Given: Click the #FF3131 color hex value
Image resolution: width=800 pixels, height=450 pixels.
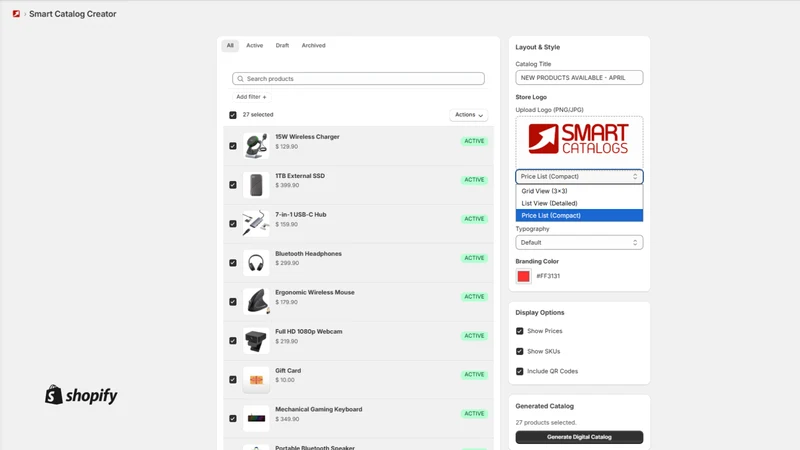Looking at the screenshot, I should coord(548,276).
